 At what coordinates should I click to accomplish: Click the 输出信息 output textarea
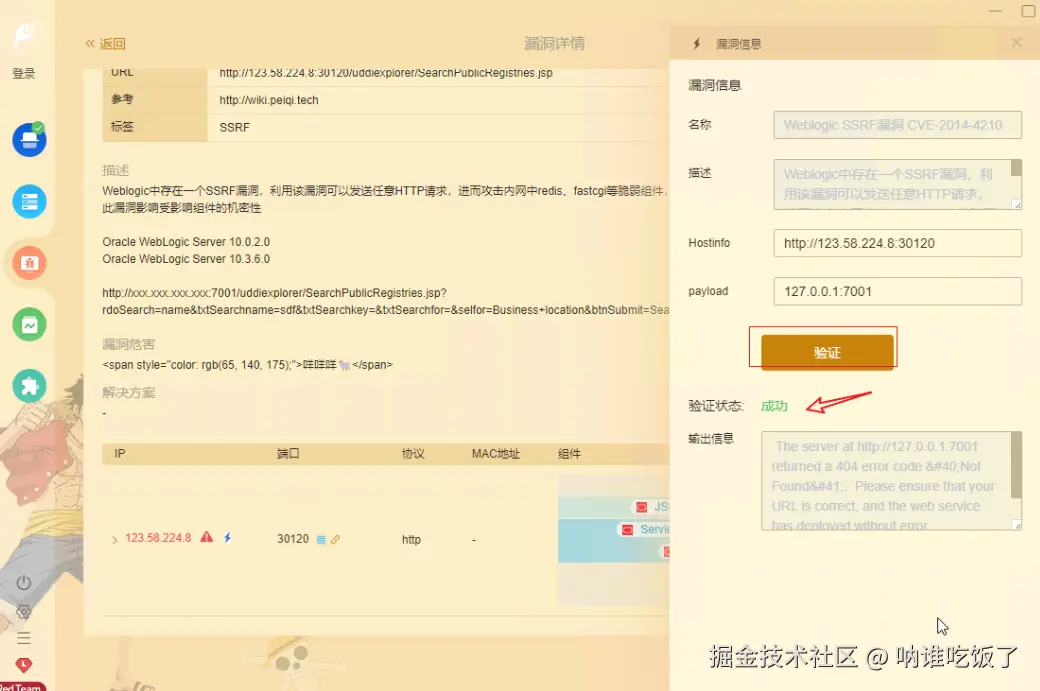891,481
